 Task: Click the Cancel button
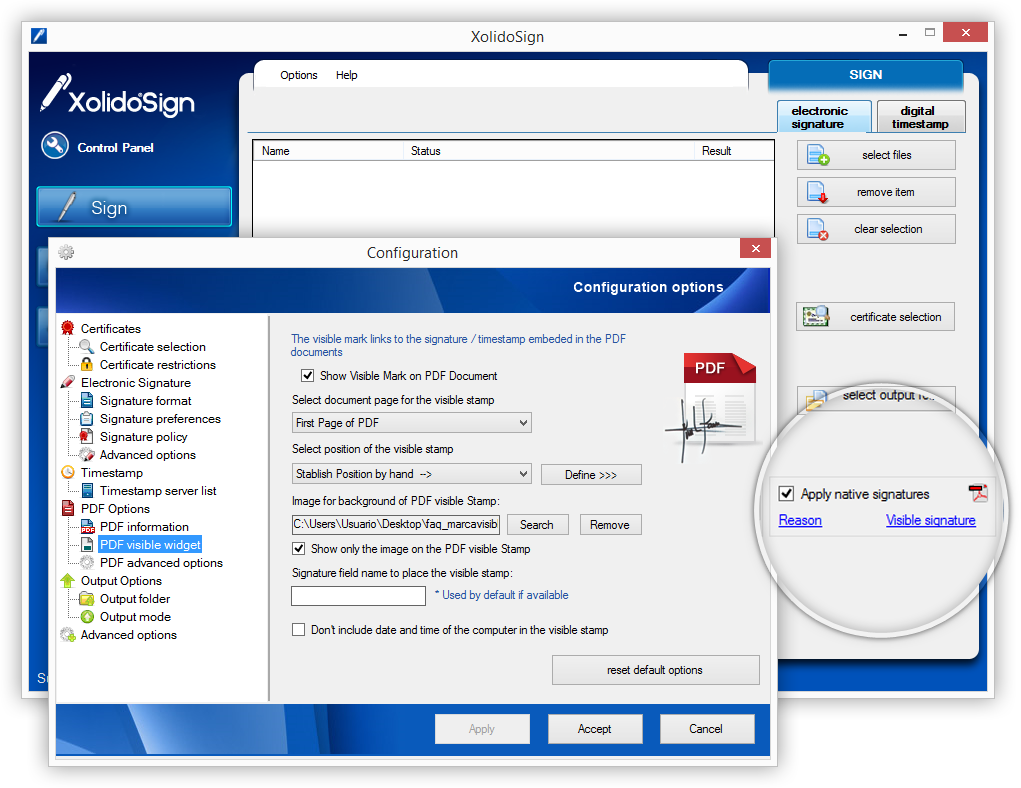coord(706,729)
